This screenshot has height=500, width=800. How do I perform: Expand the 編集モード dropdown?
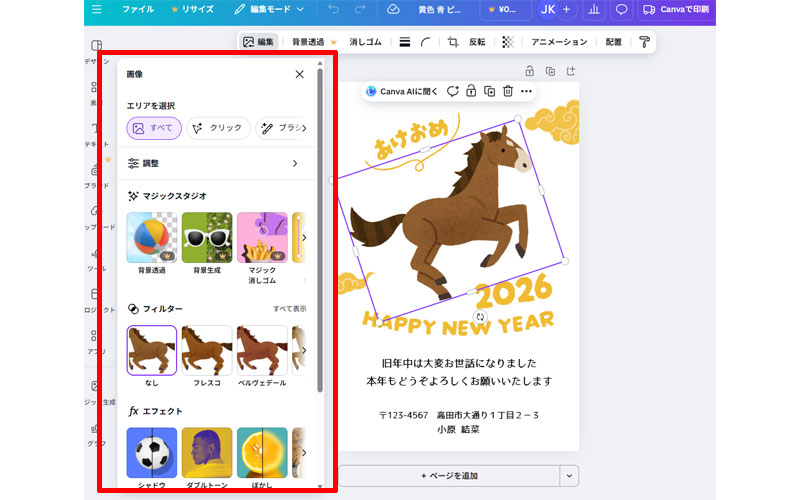point(268,9)
